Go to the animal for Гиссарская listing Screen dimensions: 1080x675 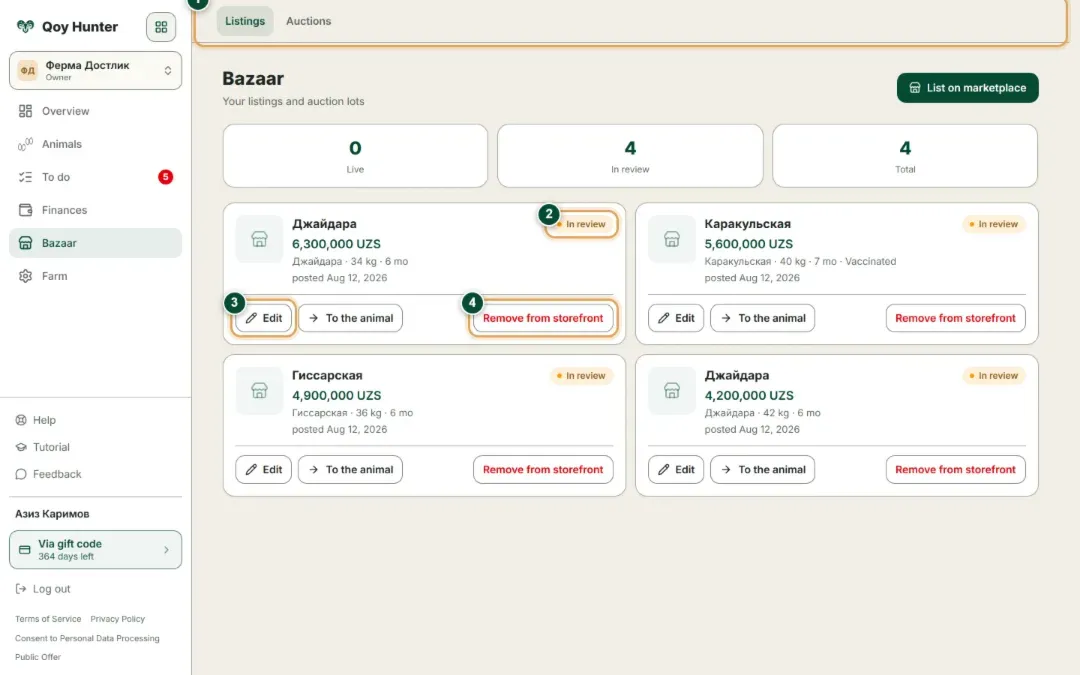(x=350, y=470)
